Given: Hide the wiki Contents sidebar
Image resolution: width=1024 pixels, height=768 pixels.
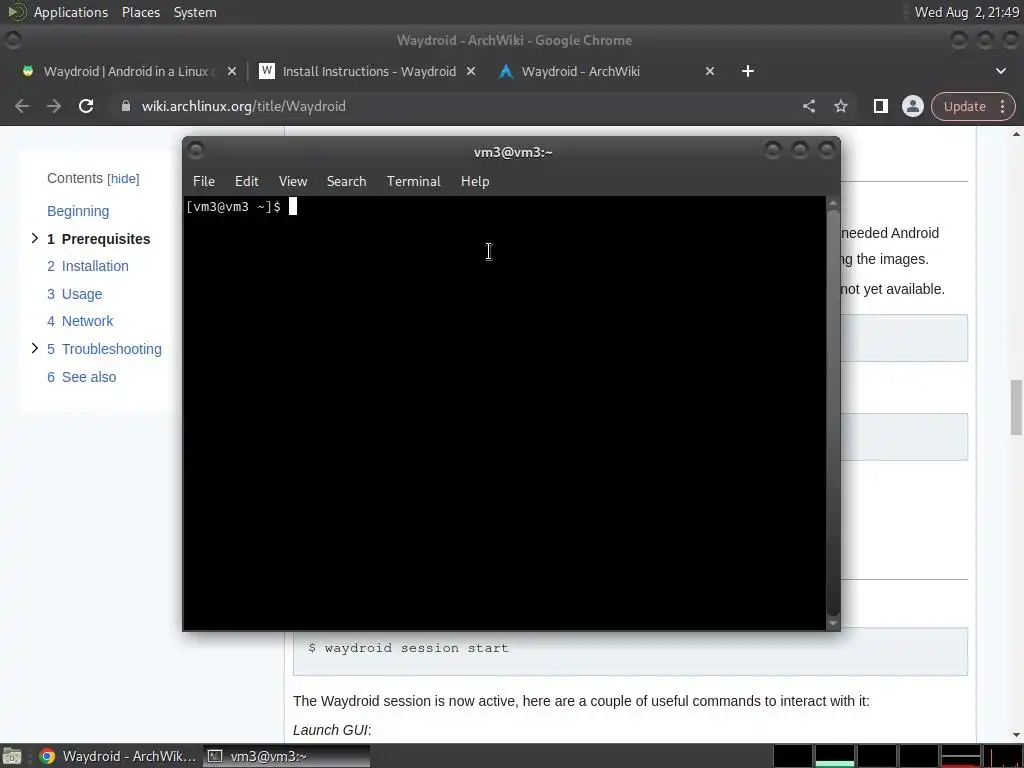Looking at the screenshot, I should (x=123, y=179).
